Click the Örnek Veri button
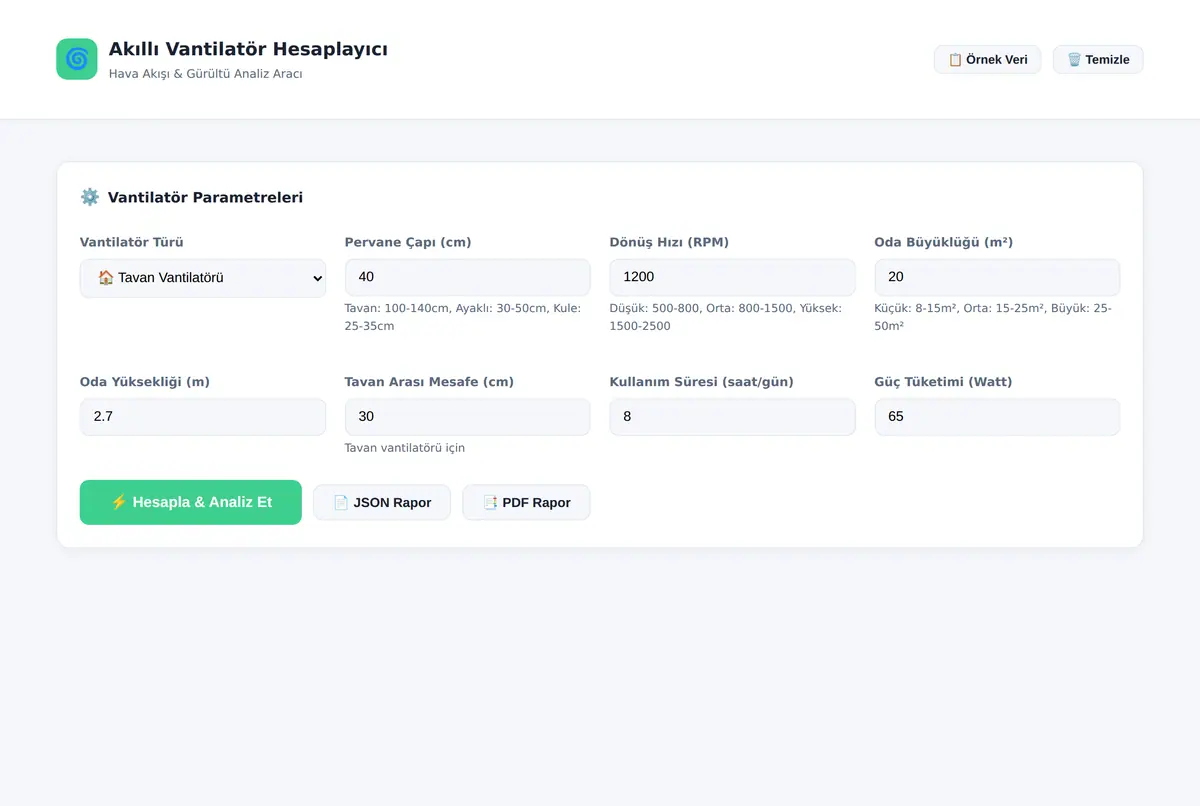The height and width of the screenshot is (806, 1200). [x=987, y=59]
